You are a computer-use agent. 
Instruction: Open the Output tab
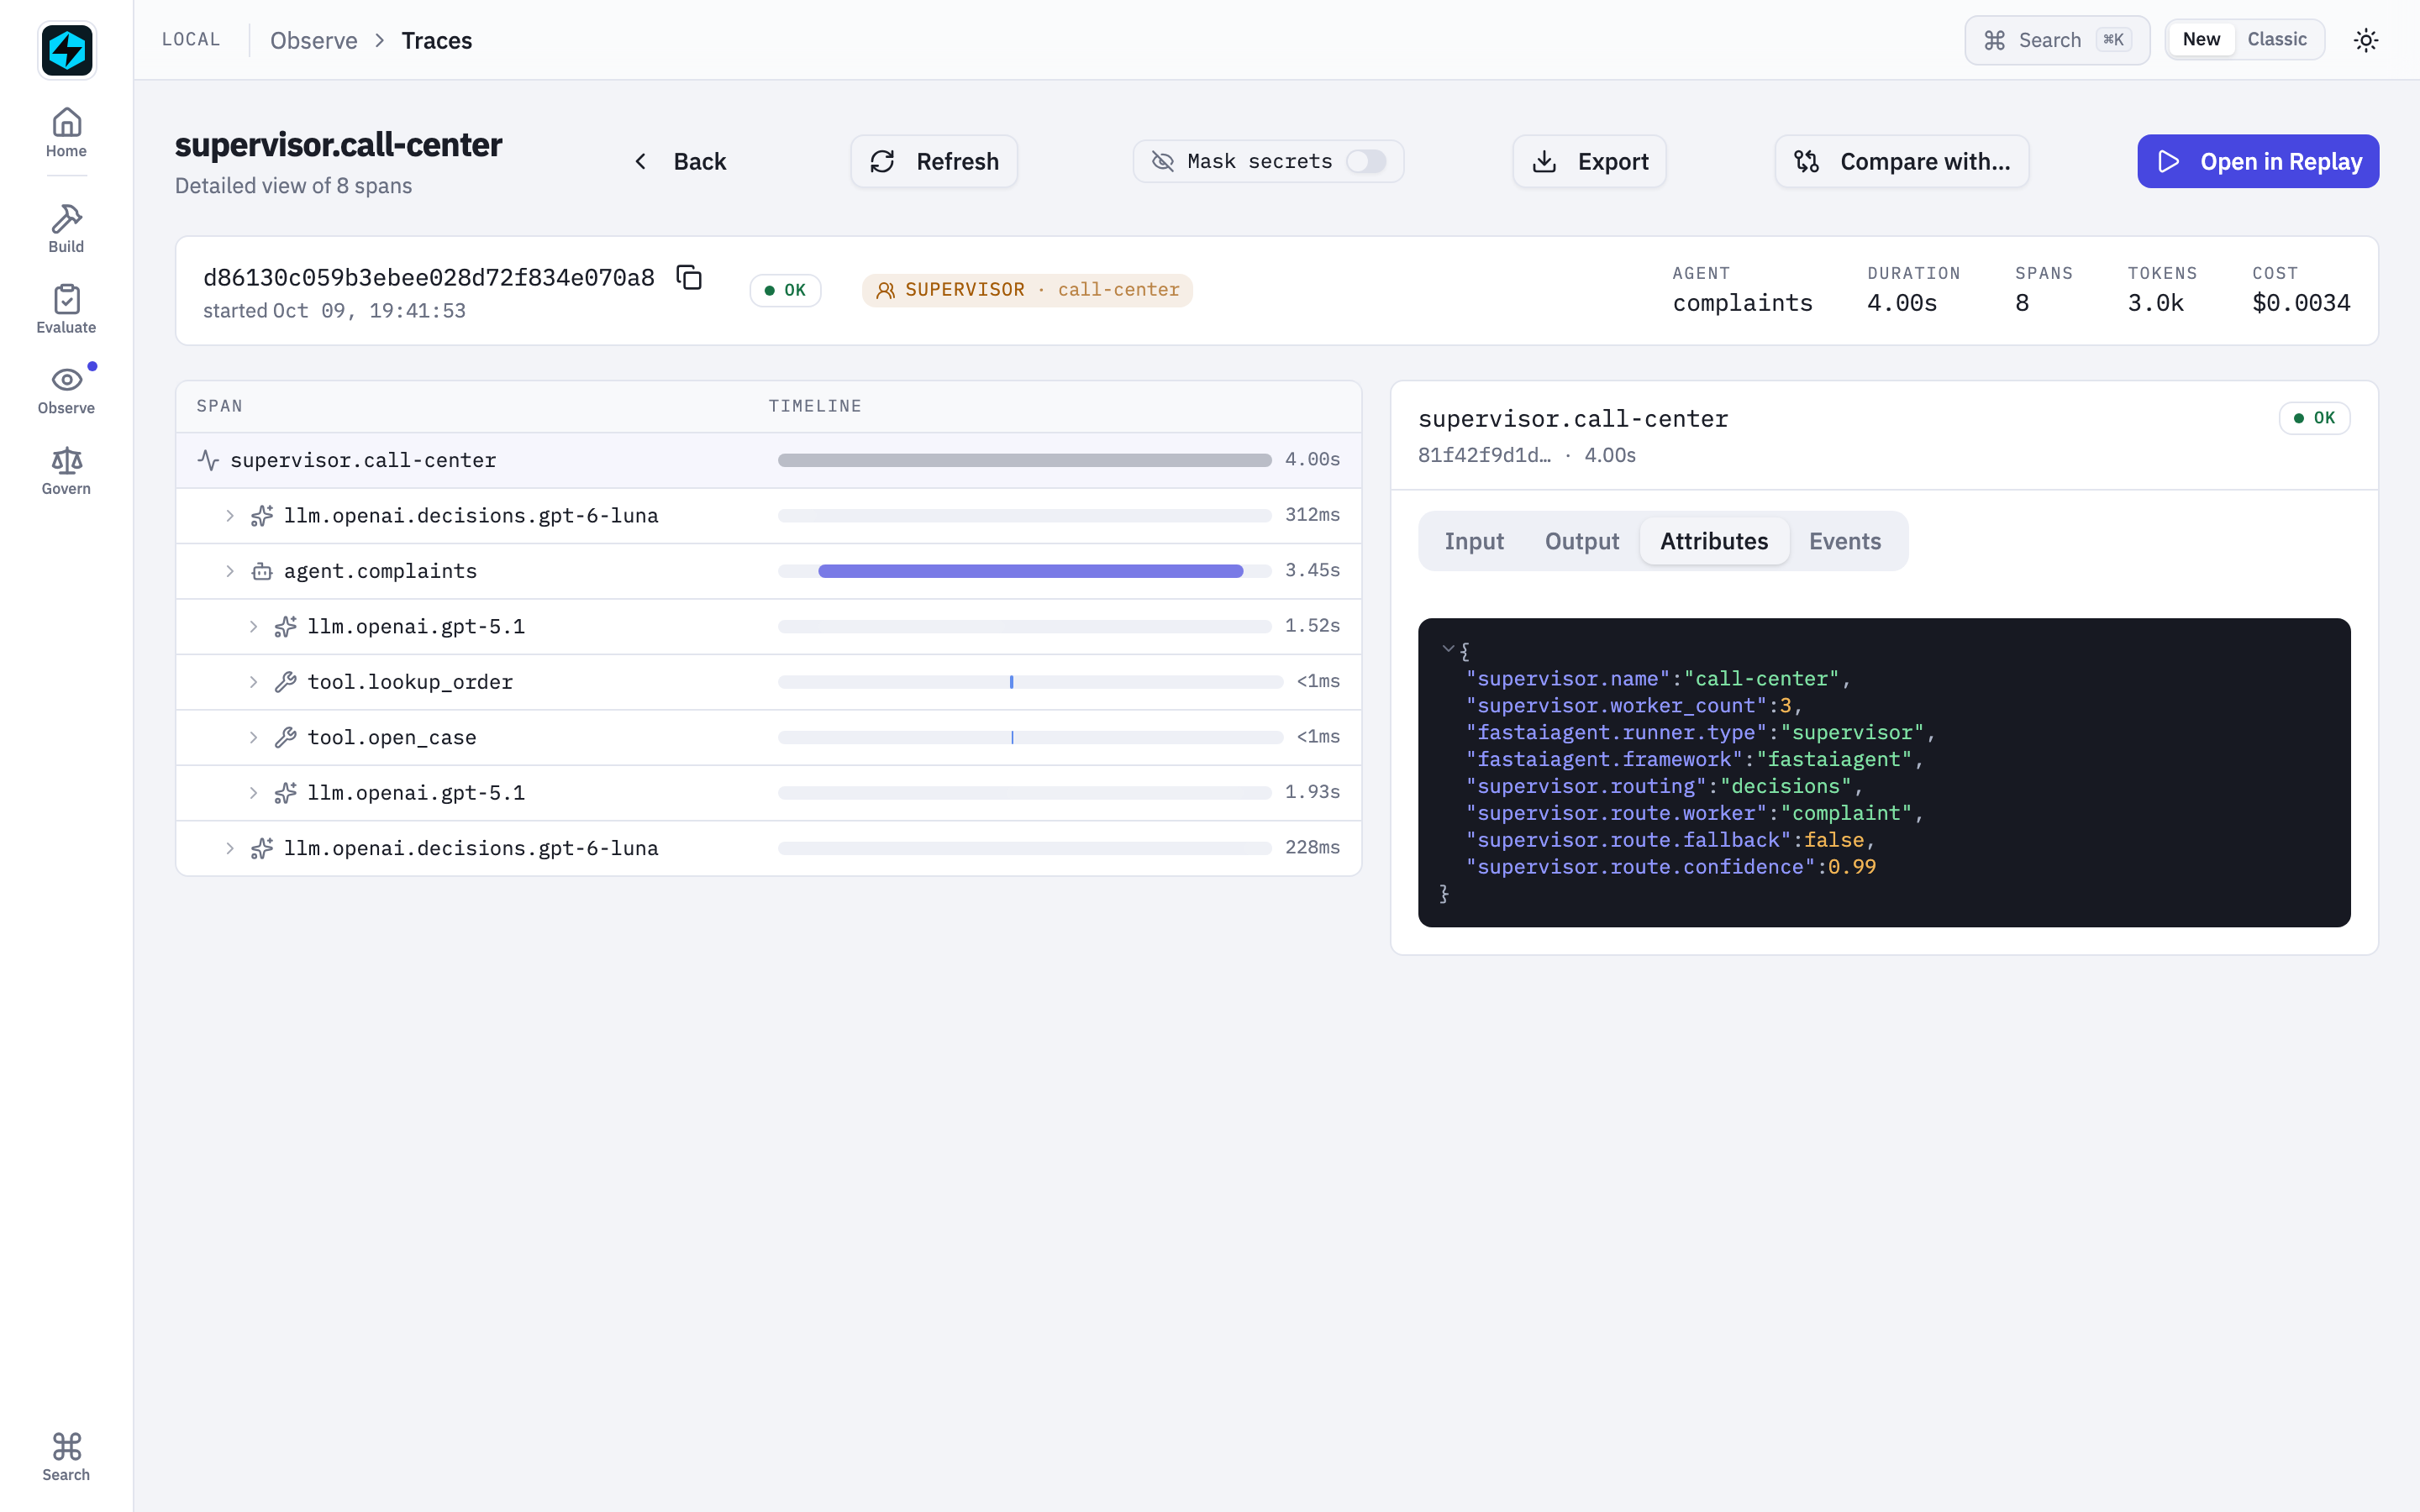[1581, 541]
